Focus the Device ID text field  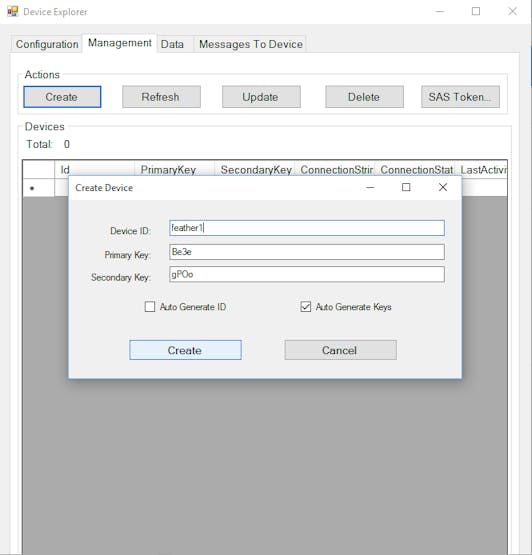[307, 228]
